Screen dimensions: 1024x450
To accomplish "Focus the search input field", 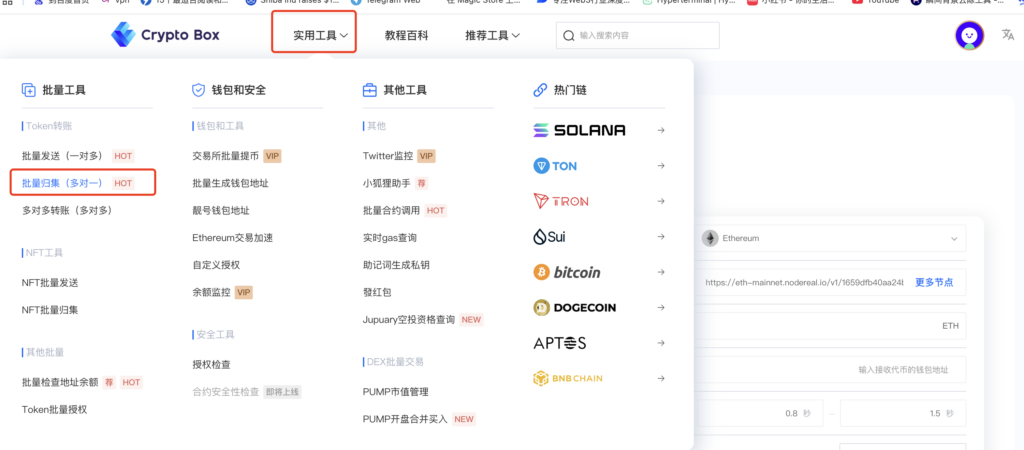I will pos(637,35).
